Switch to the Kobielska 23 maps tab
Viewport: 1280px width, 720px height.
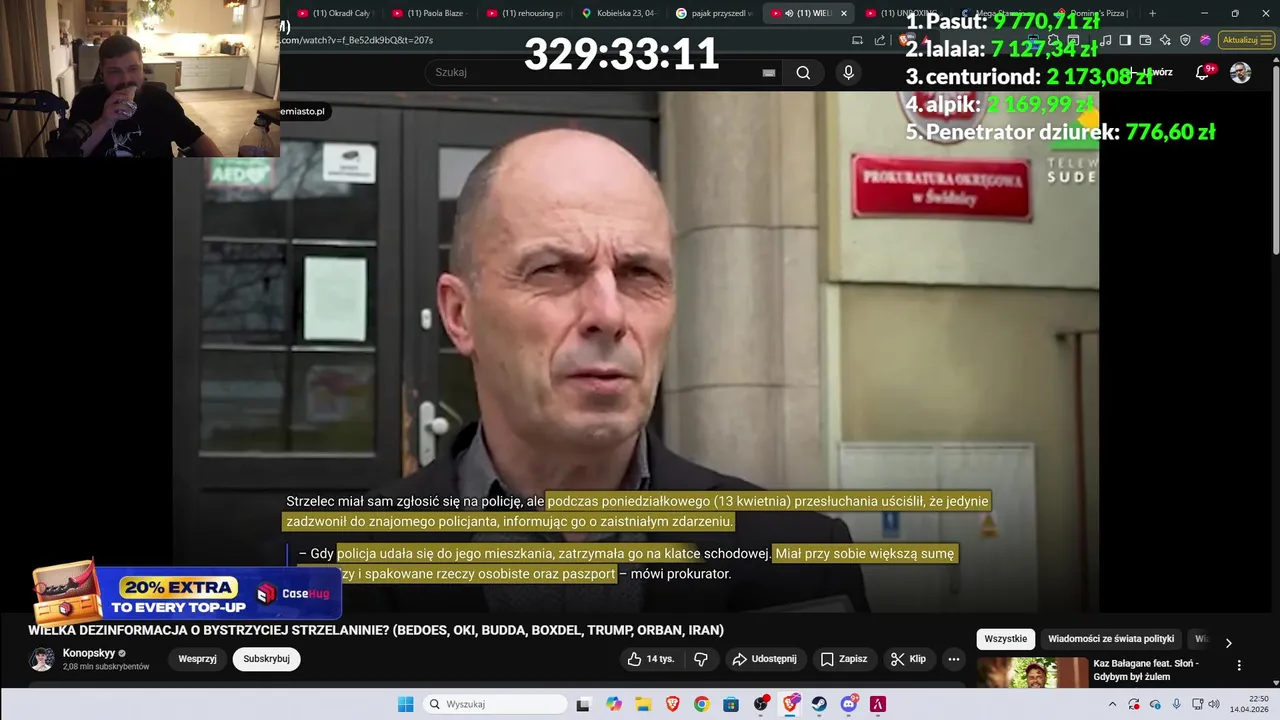coord(618,13)
